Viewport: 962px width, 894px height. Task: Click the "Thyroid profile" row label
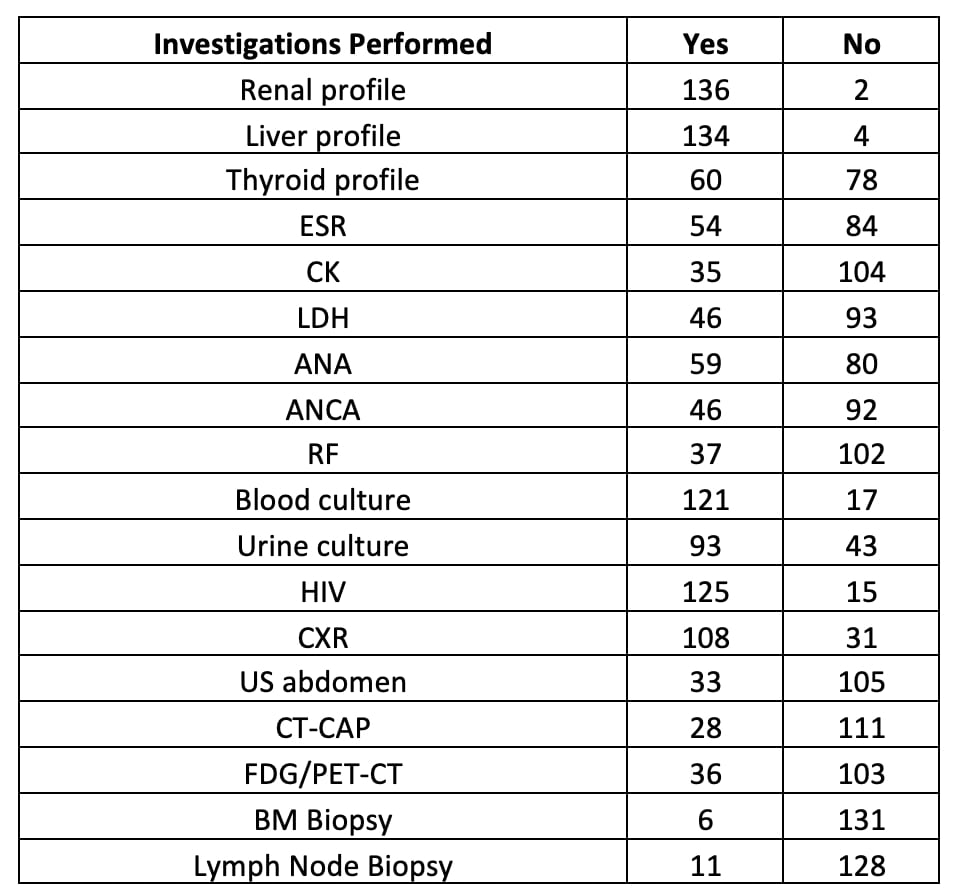(322, 181)
